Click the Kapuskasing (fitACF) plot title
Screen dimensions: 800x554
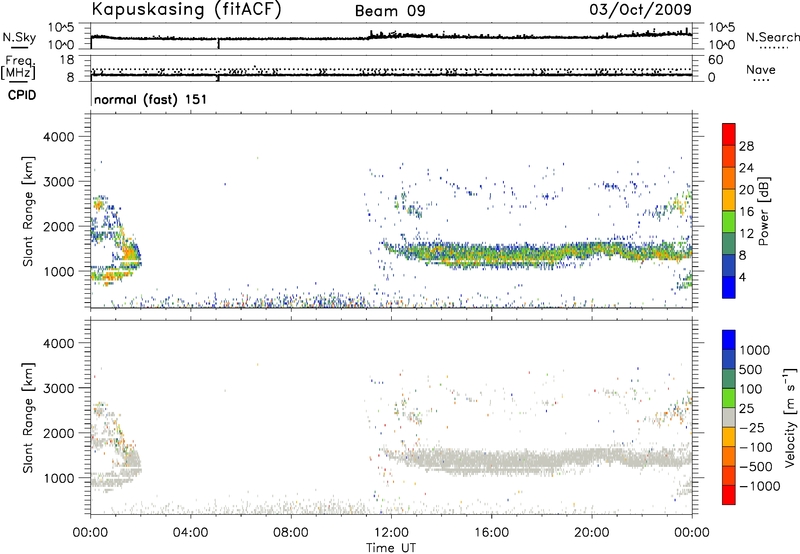click(186, 9)
